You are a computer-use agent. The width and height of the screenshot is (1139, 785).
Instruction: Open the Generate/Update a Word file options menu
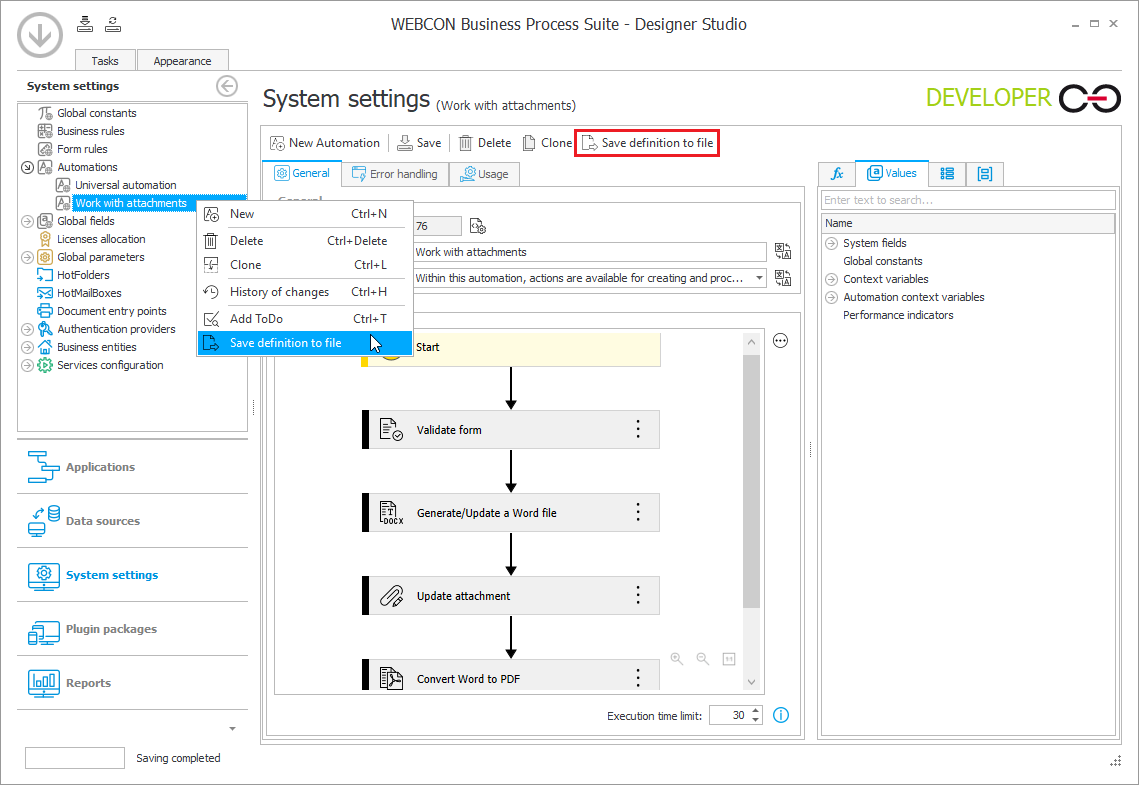click(x=638, y=512)
